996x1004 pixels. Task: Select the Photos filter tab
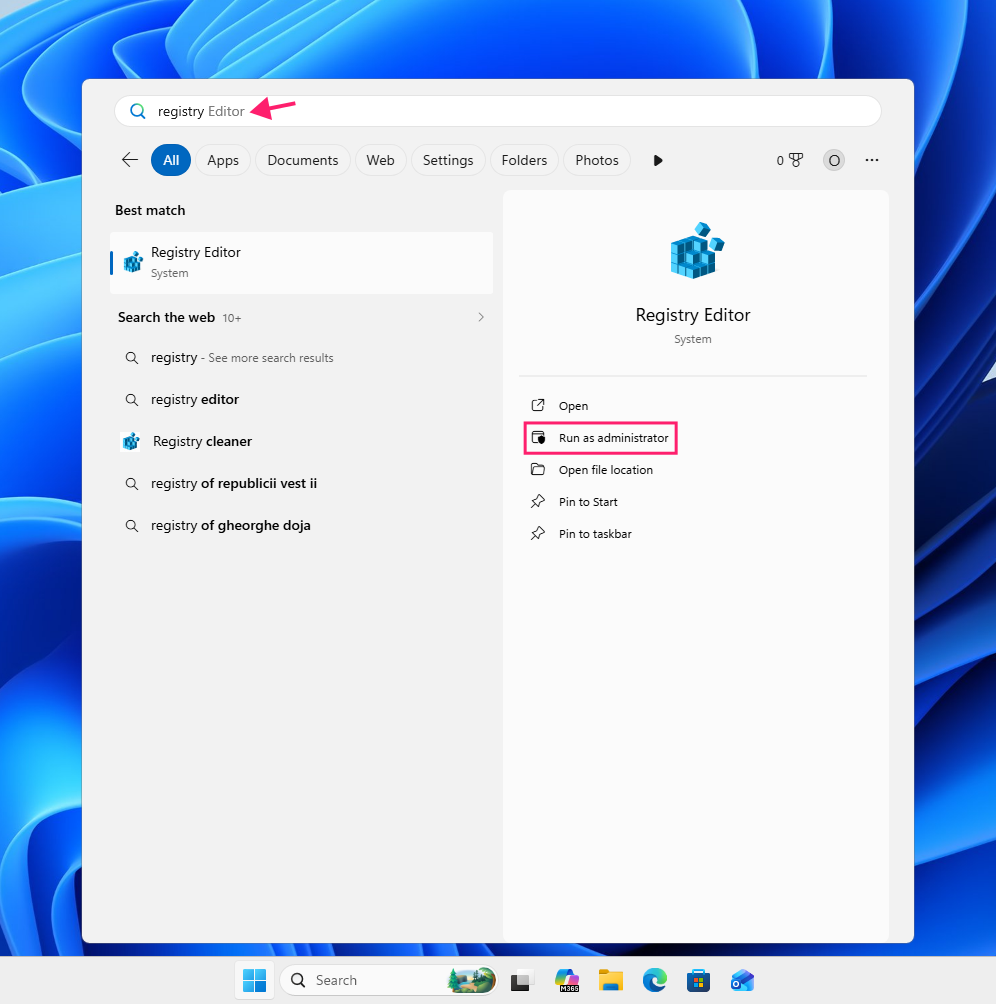(597, 160)
